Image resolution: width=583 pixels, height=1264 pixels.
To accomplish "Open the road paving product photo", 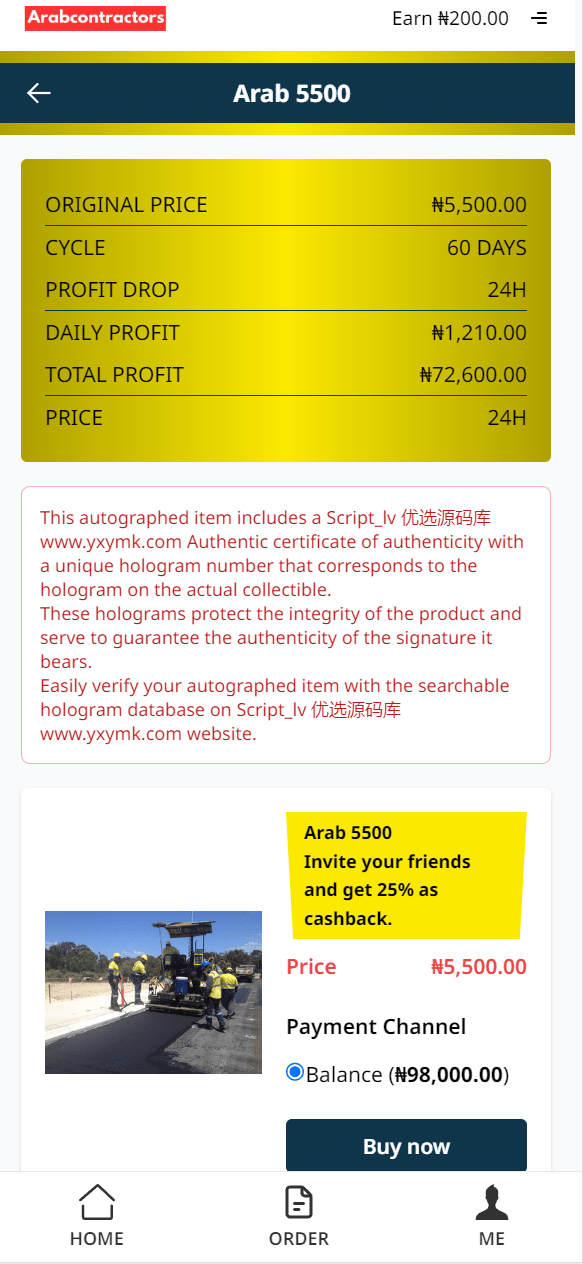I will [153, 992].
